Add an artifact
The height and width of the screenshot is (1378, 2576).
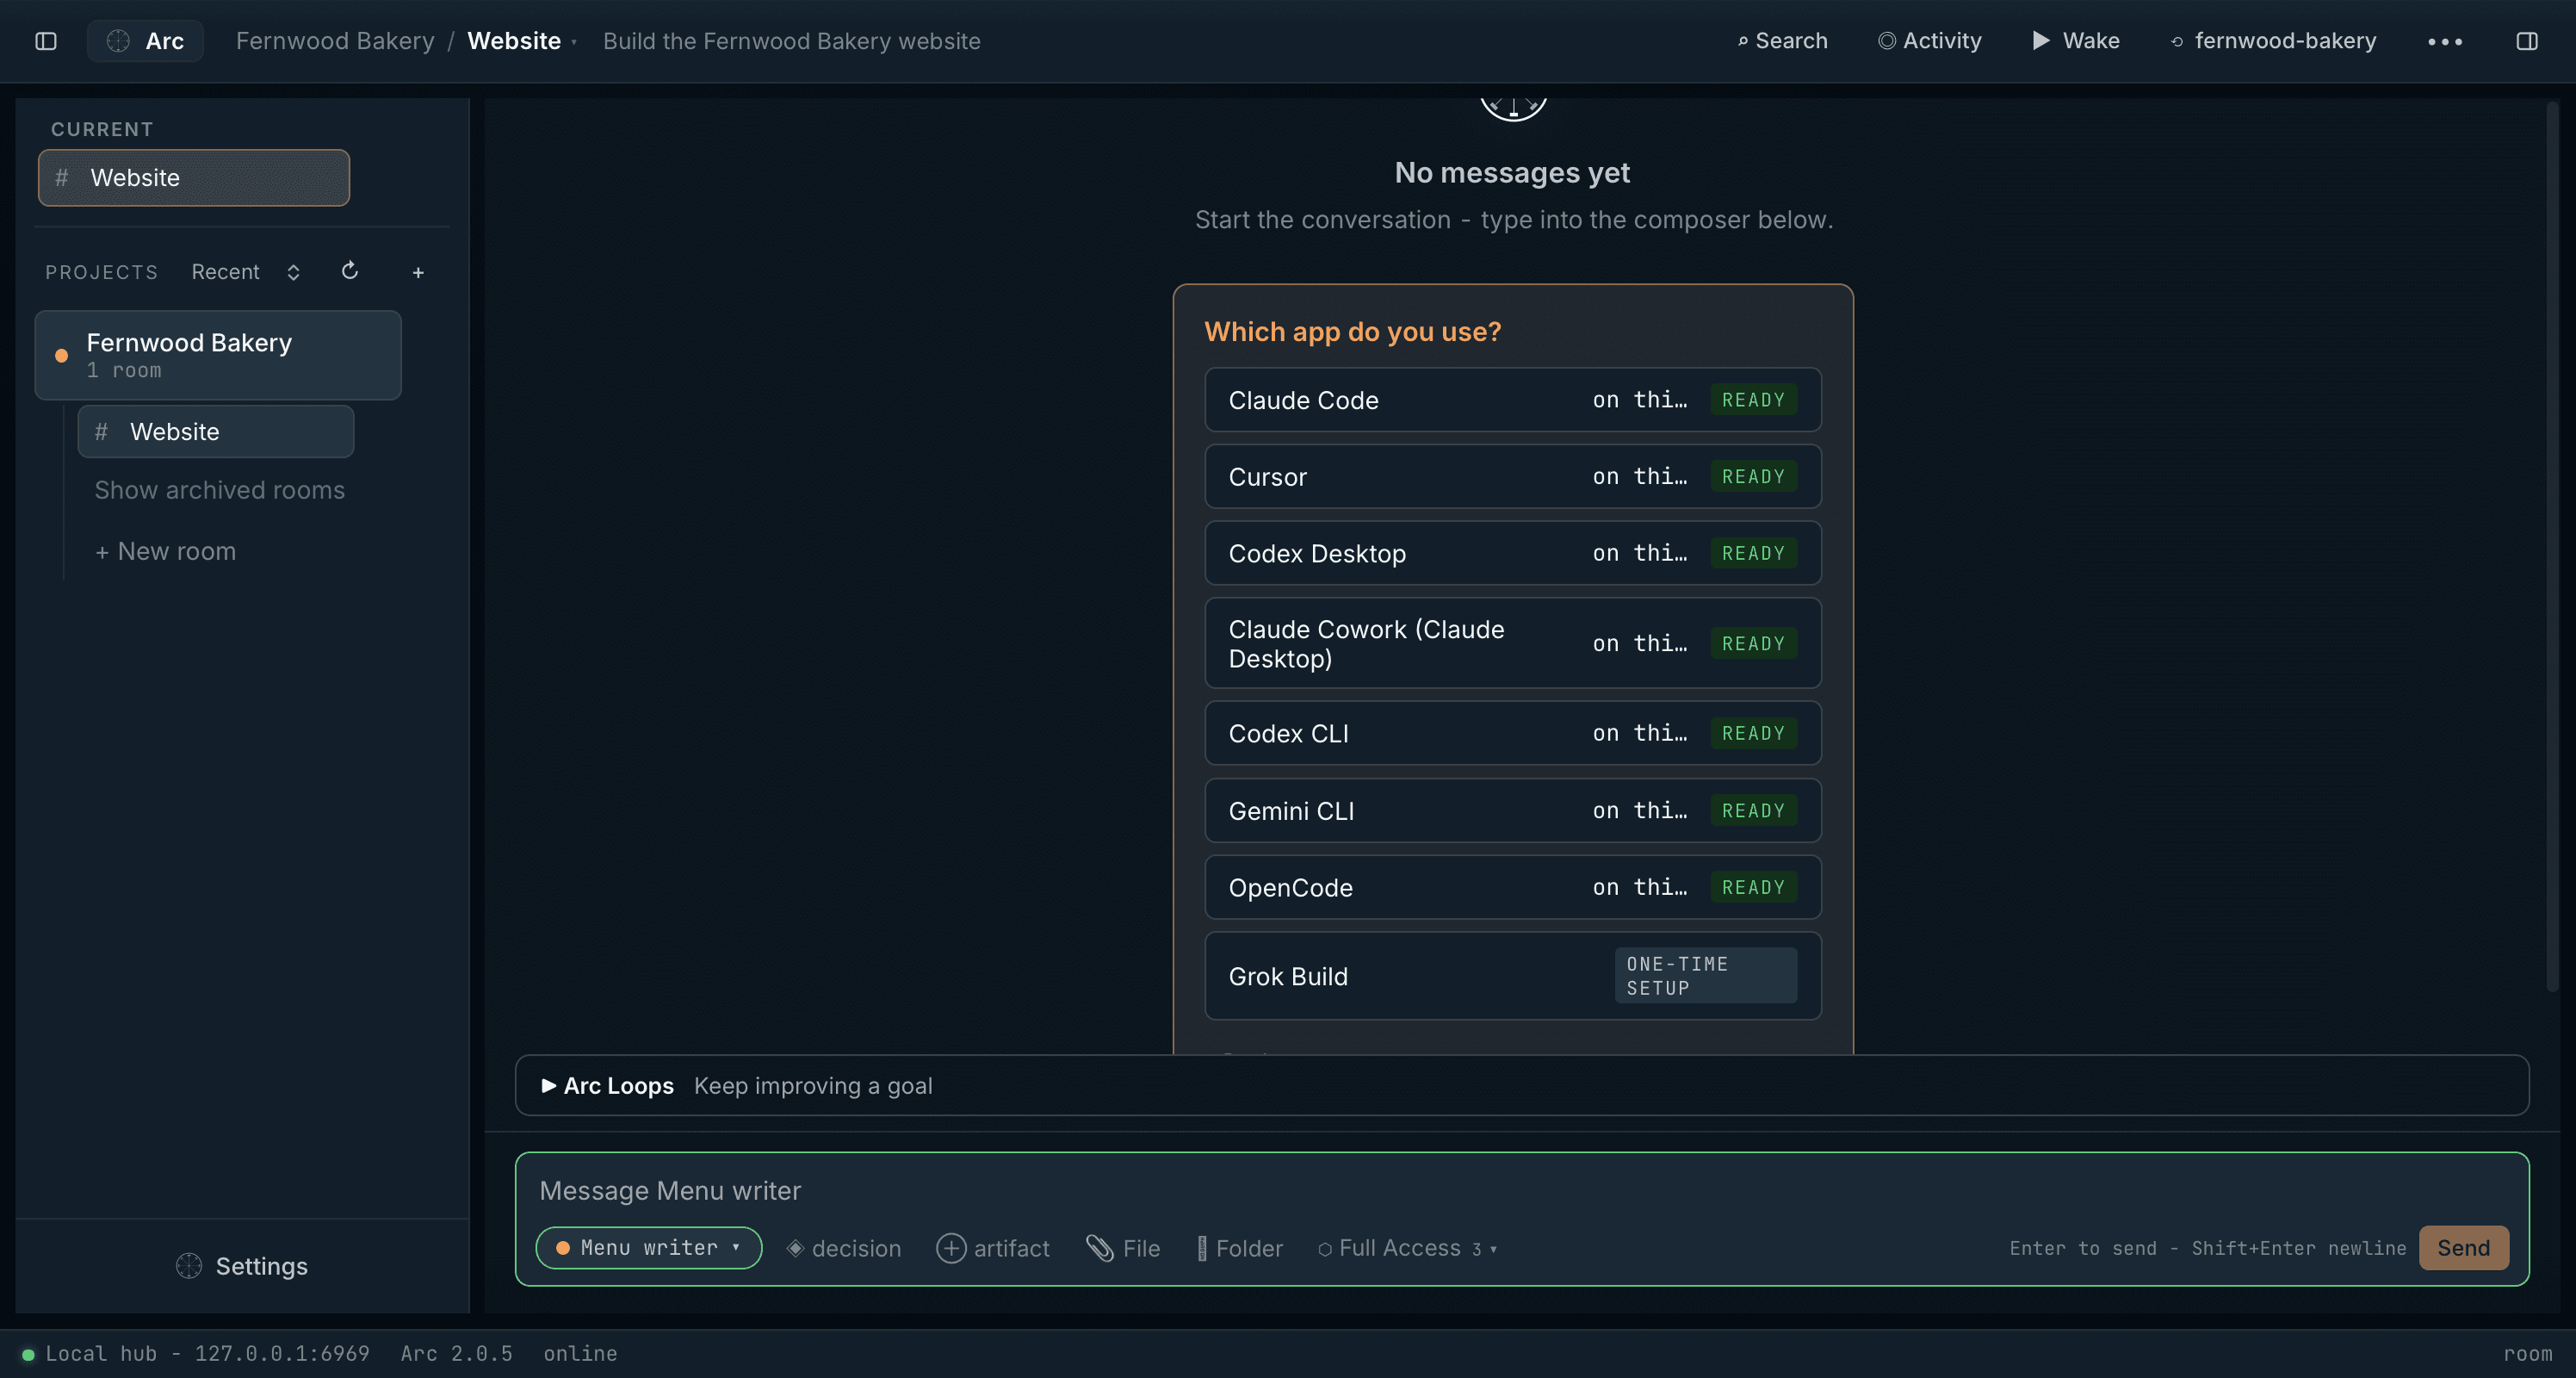click(x=993, y=1248)
